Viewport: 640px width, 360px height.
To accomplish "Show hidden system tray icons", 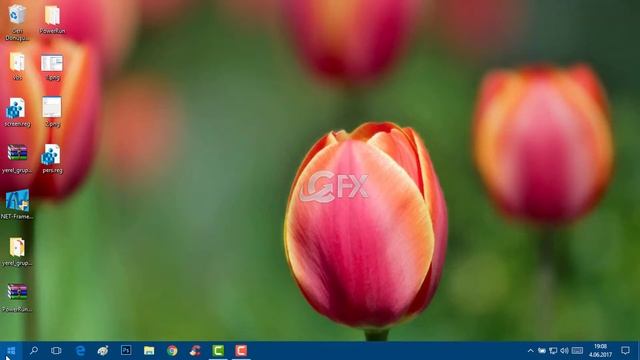I will pyautogui.click(x=530, y=351).
